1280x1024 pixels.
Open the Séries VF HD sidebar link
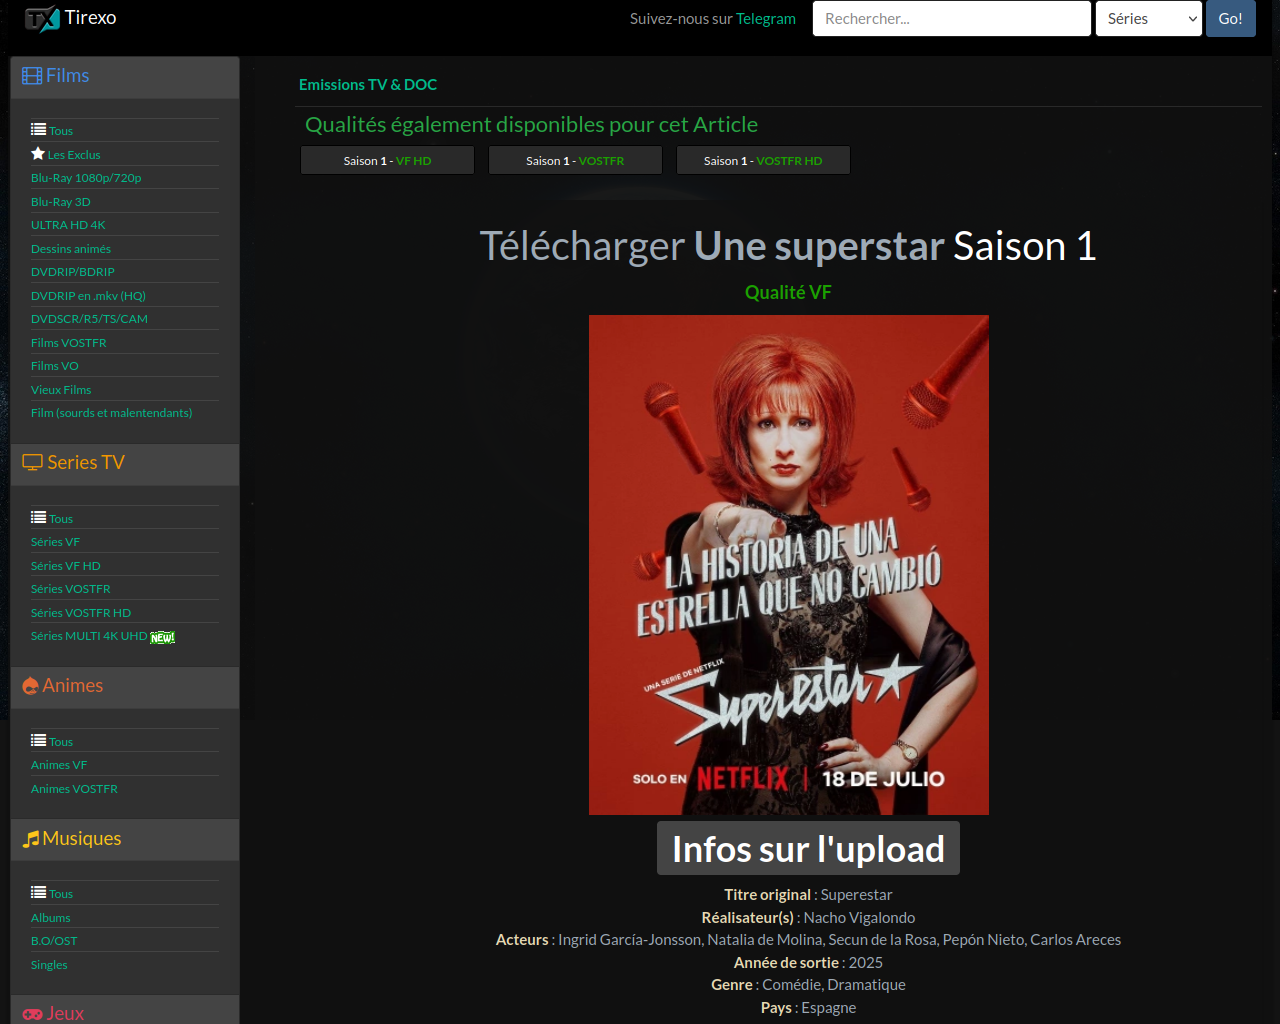click(x=66, y=566)
